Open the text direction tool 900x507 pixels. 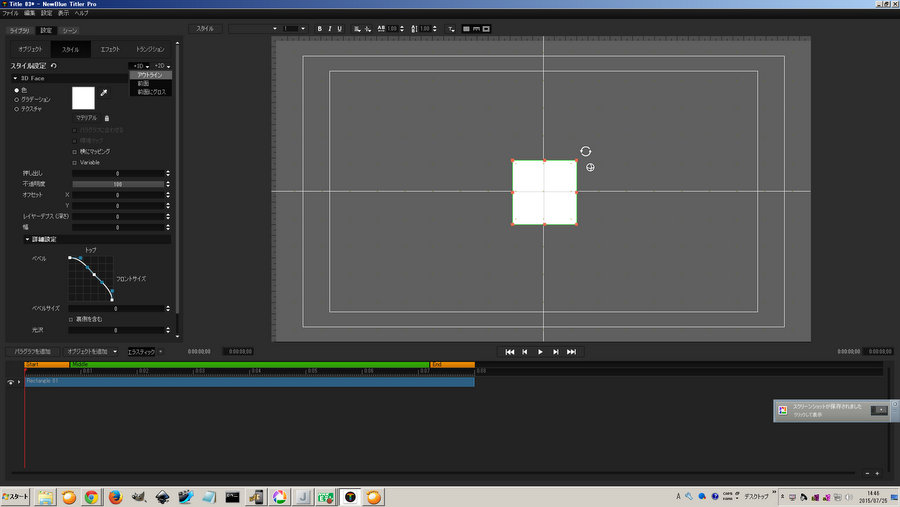point(451,29)
